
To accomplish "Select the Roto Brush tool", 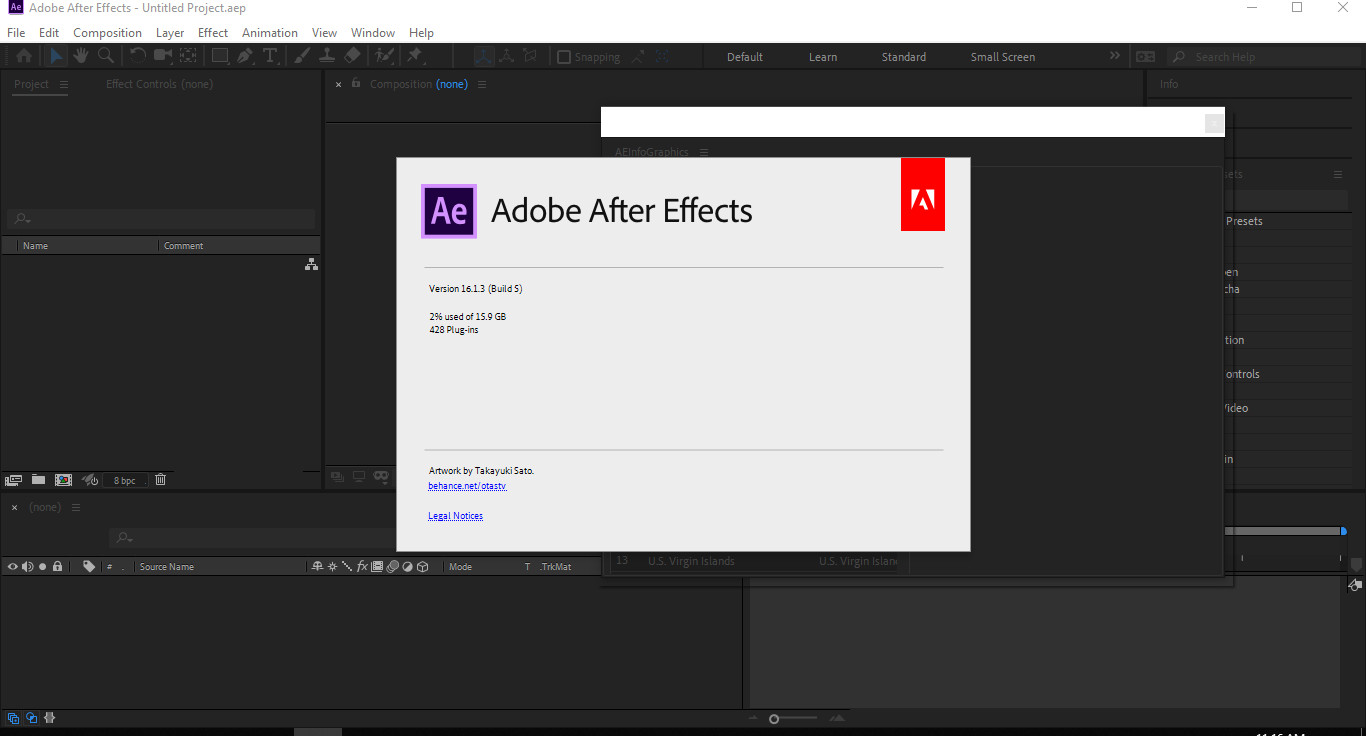I will tap(384, 56).
